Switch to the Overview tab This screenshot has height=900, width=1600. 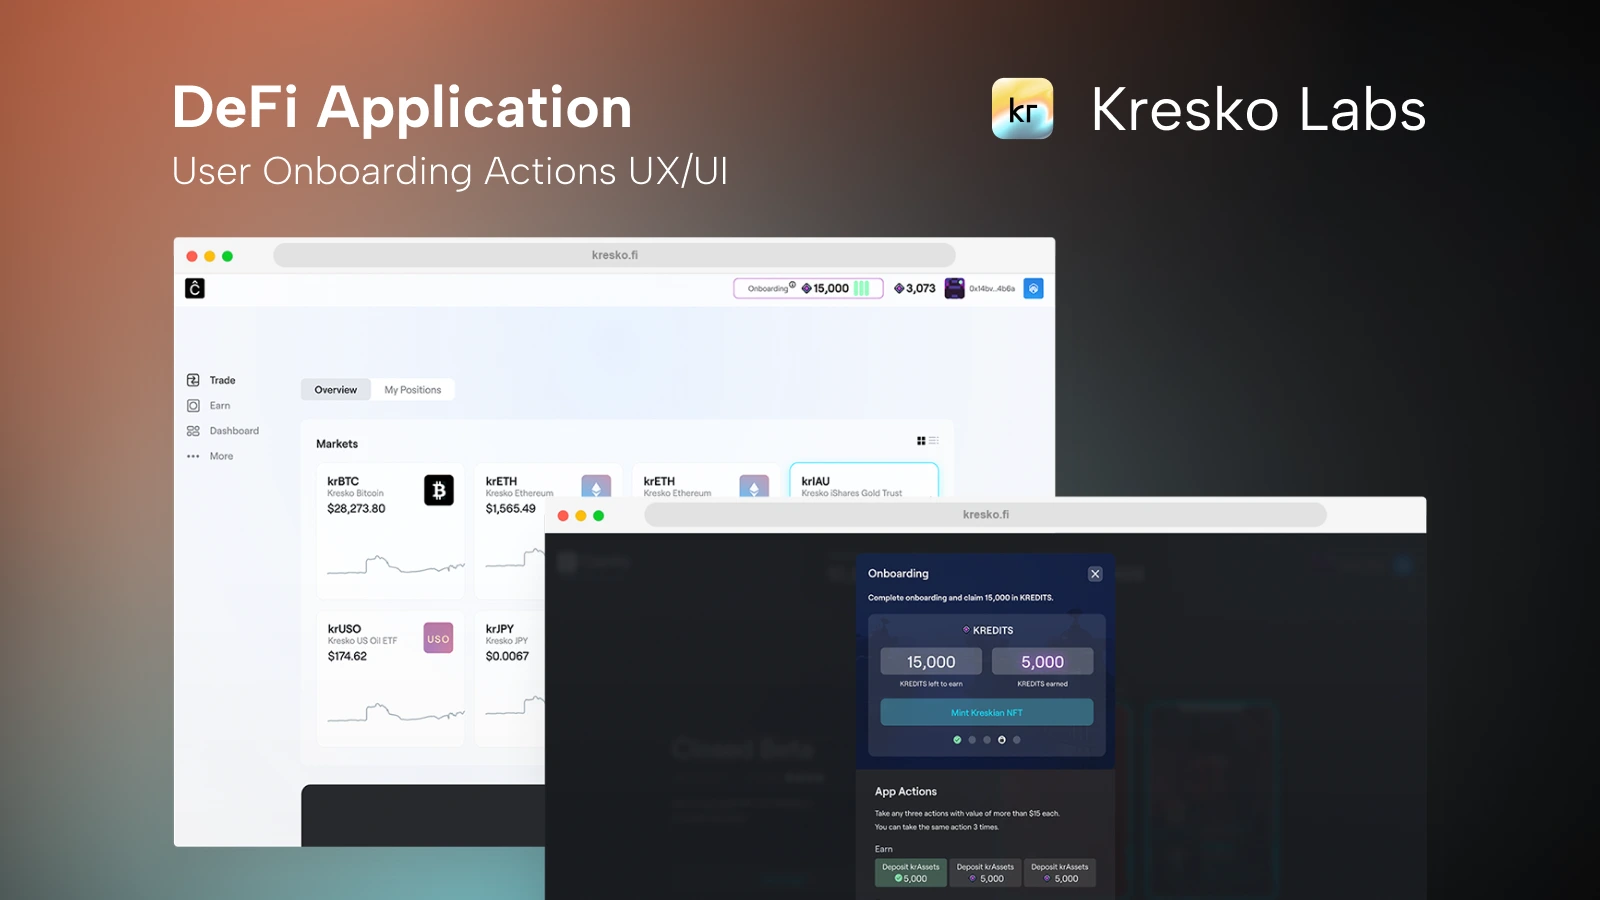[335, 390]
